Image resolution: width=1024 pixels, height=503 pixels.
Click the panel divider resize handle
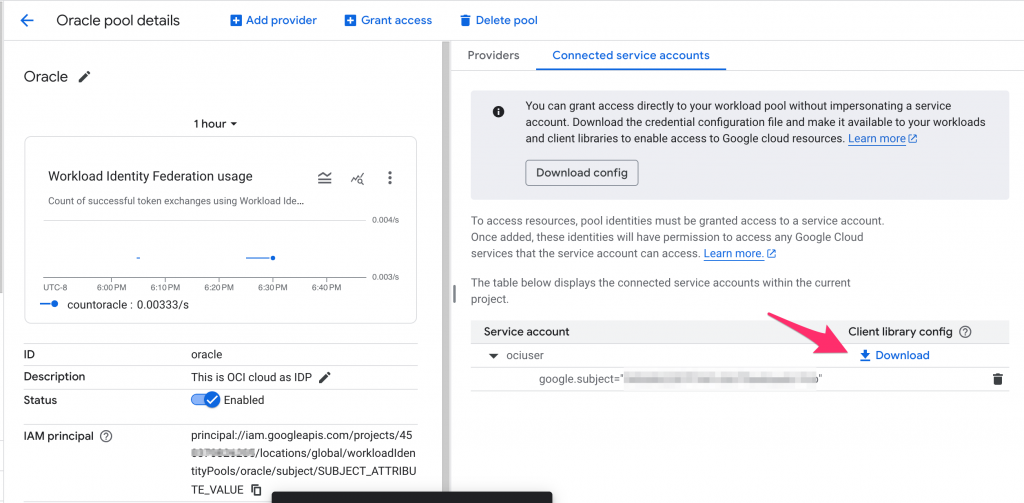[454, 294]
